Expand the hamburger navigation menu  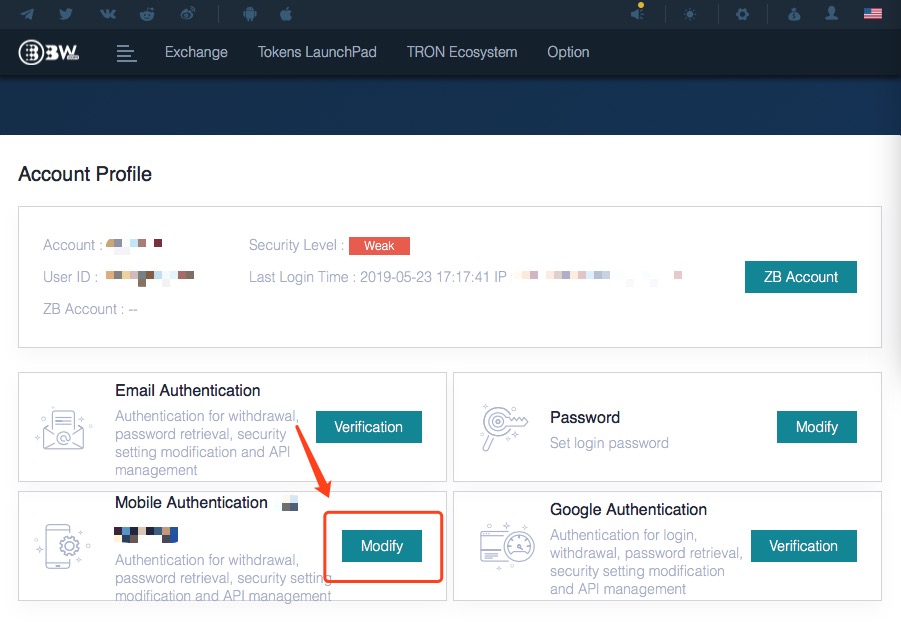126,53
